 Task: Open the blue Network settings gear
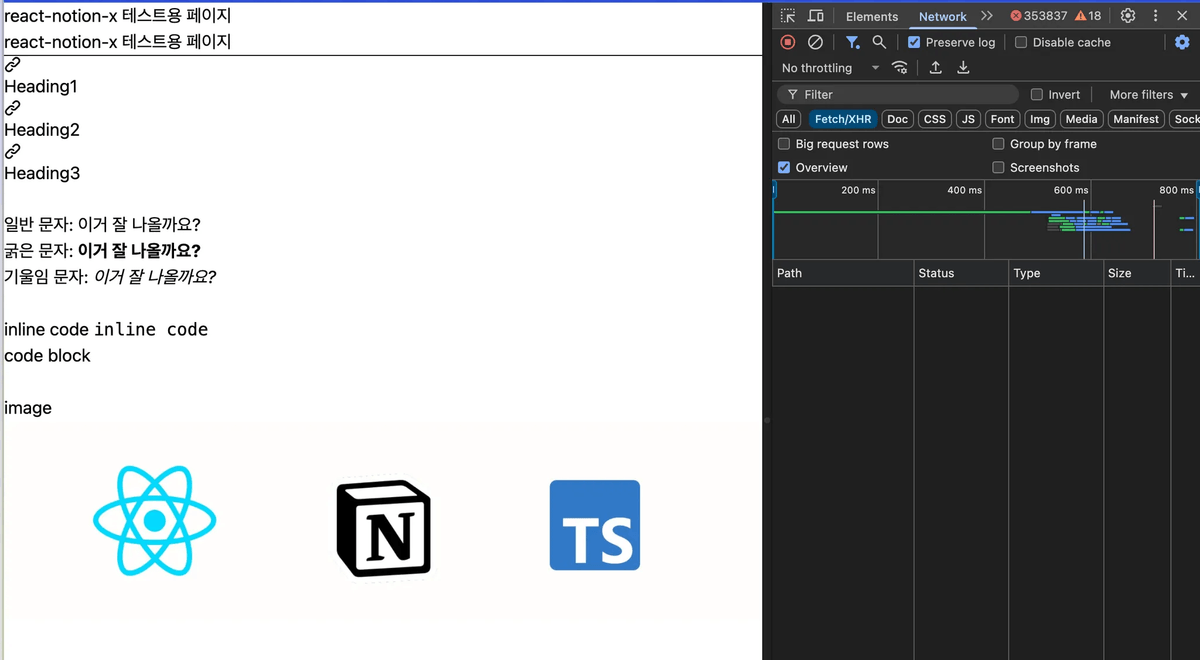[1182, 42]
